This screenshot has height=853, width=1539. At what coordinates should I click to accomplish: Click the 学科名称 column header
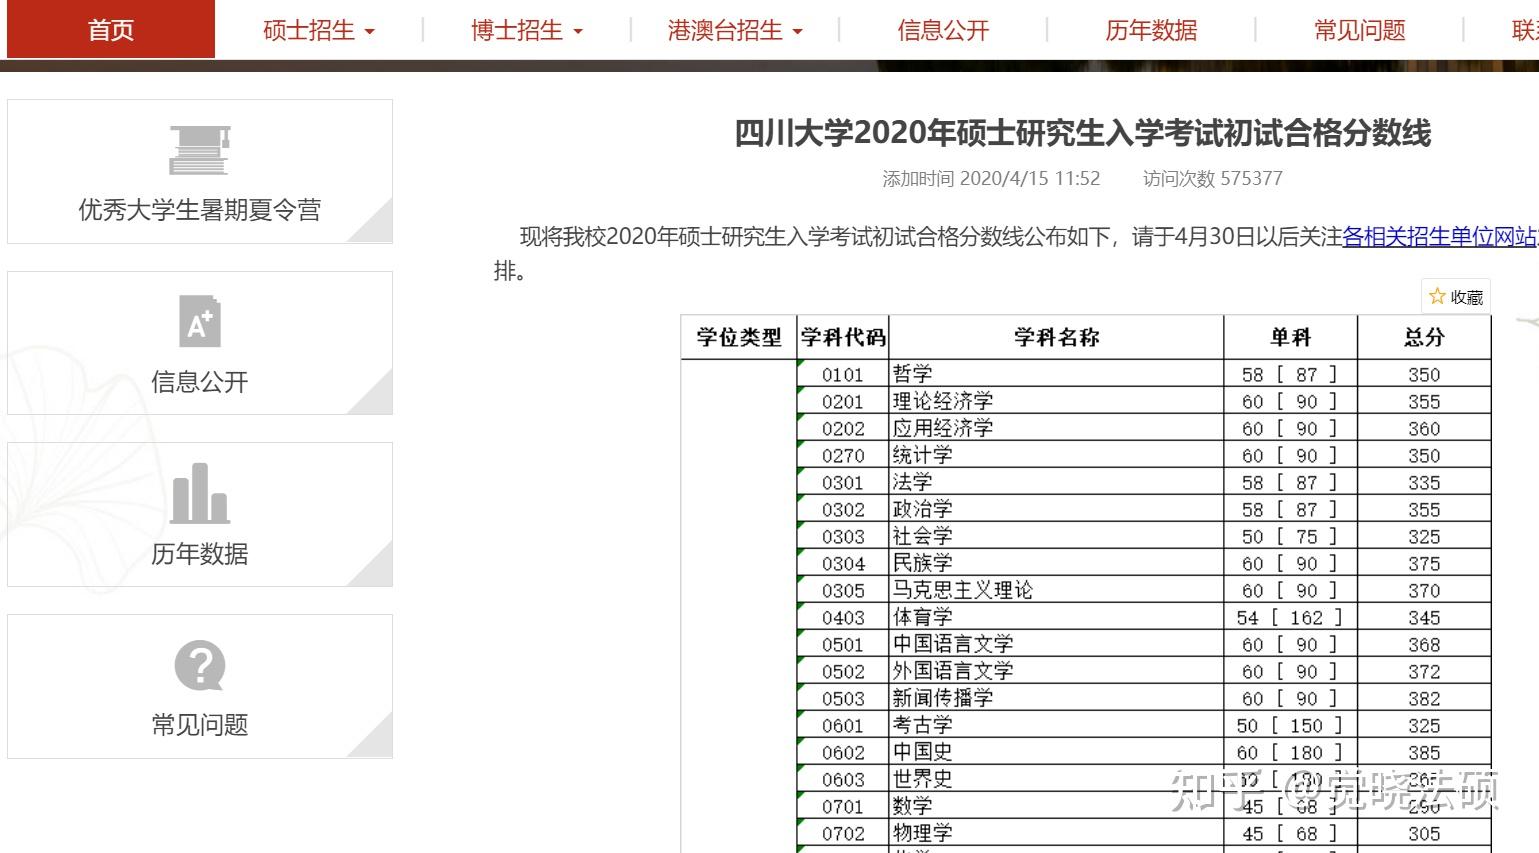coord(1056,338)
